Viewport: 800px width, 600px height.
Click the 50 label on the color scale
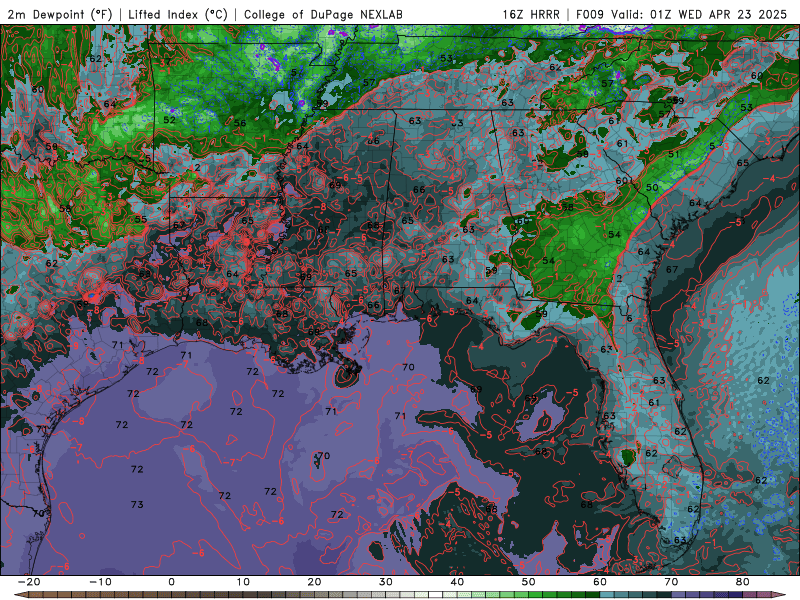[529, 582]
